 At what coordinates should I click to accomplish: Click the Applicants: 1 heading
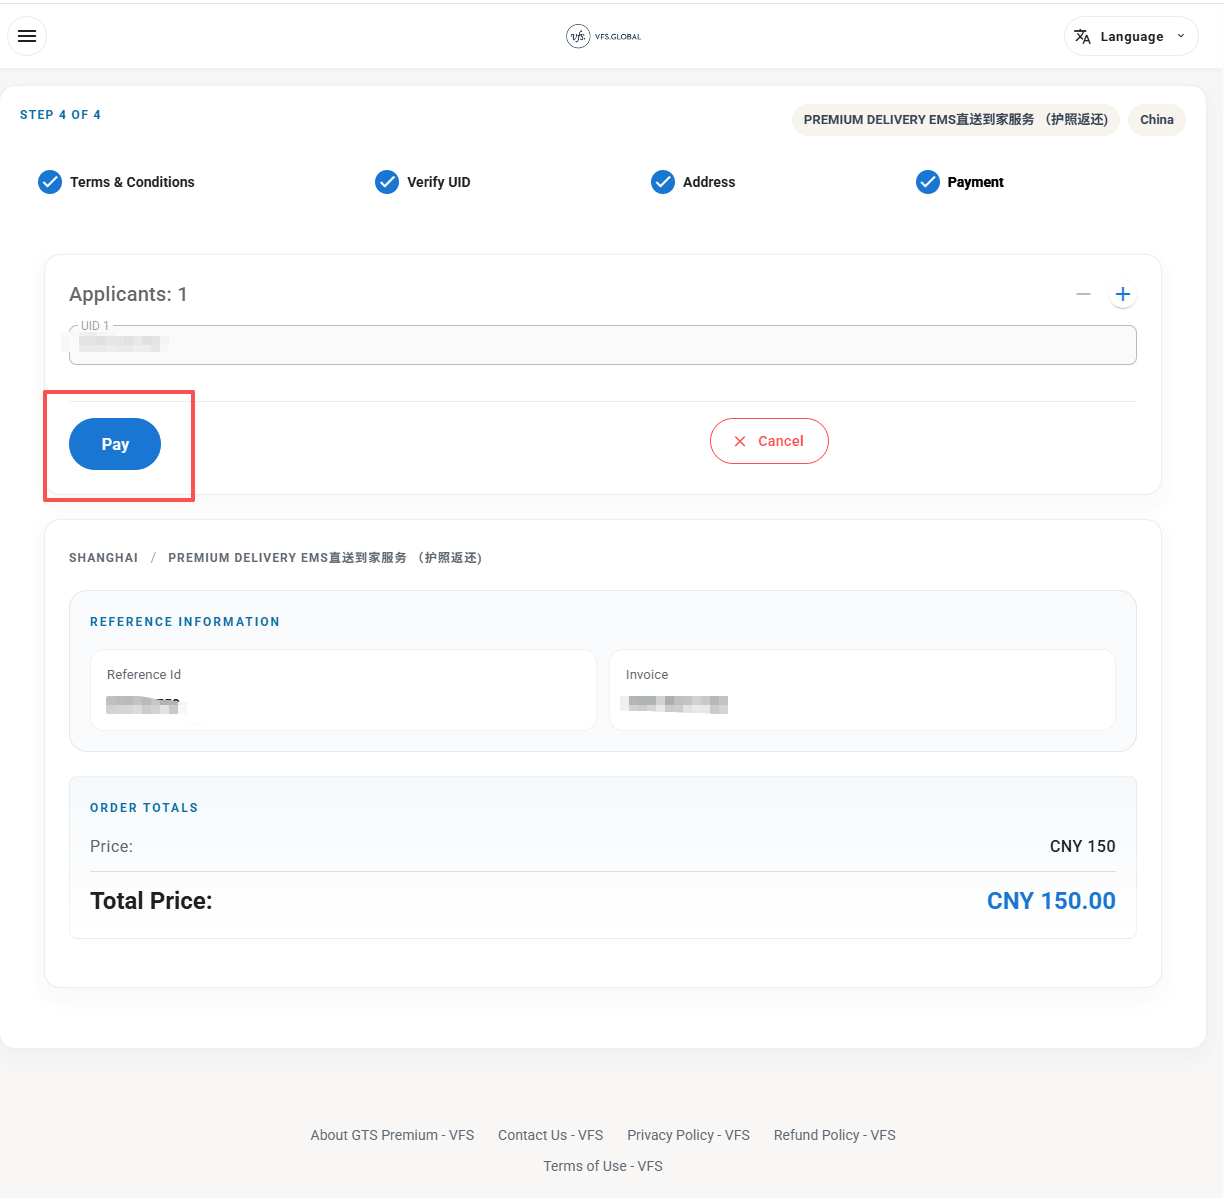tap(128, 294)
